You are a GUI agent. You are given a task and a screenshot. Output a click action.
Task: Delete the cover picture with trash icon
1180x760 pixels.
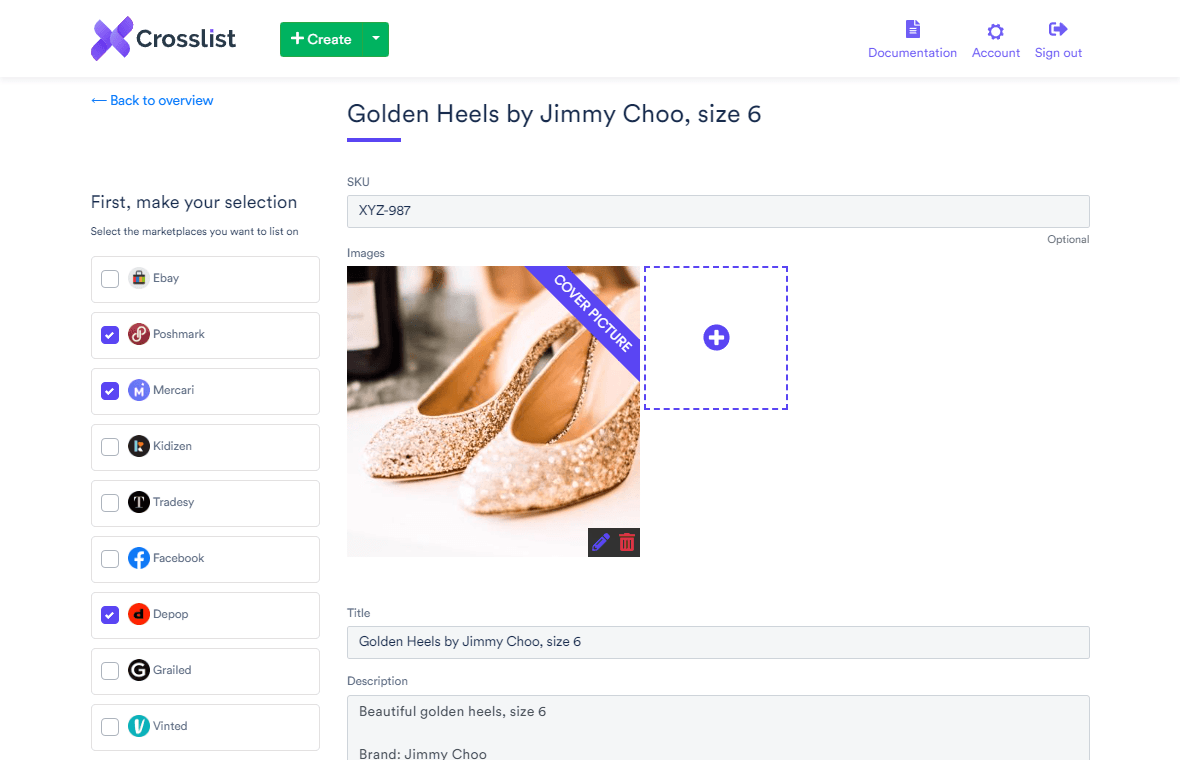[x=627, y=542]
